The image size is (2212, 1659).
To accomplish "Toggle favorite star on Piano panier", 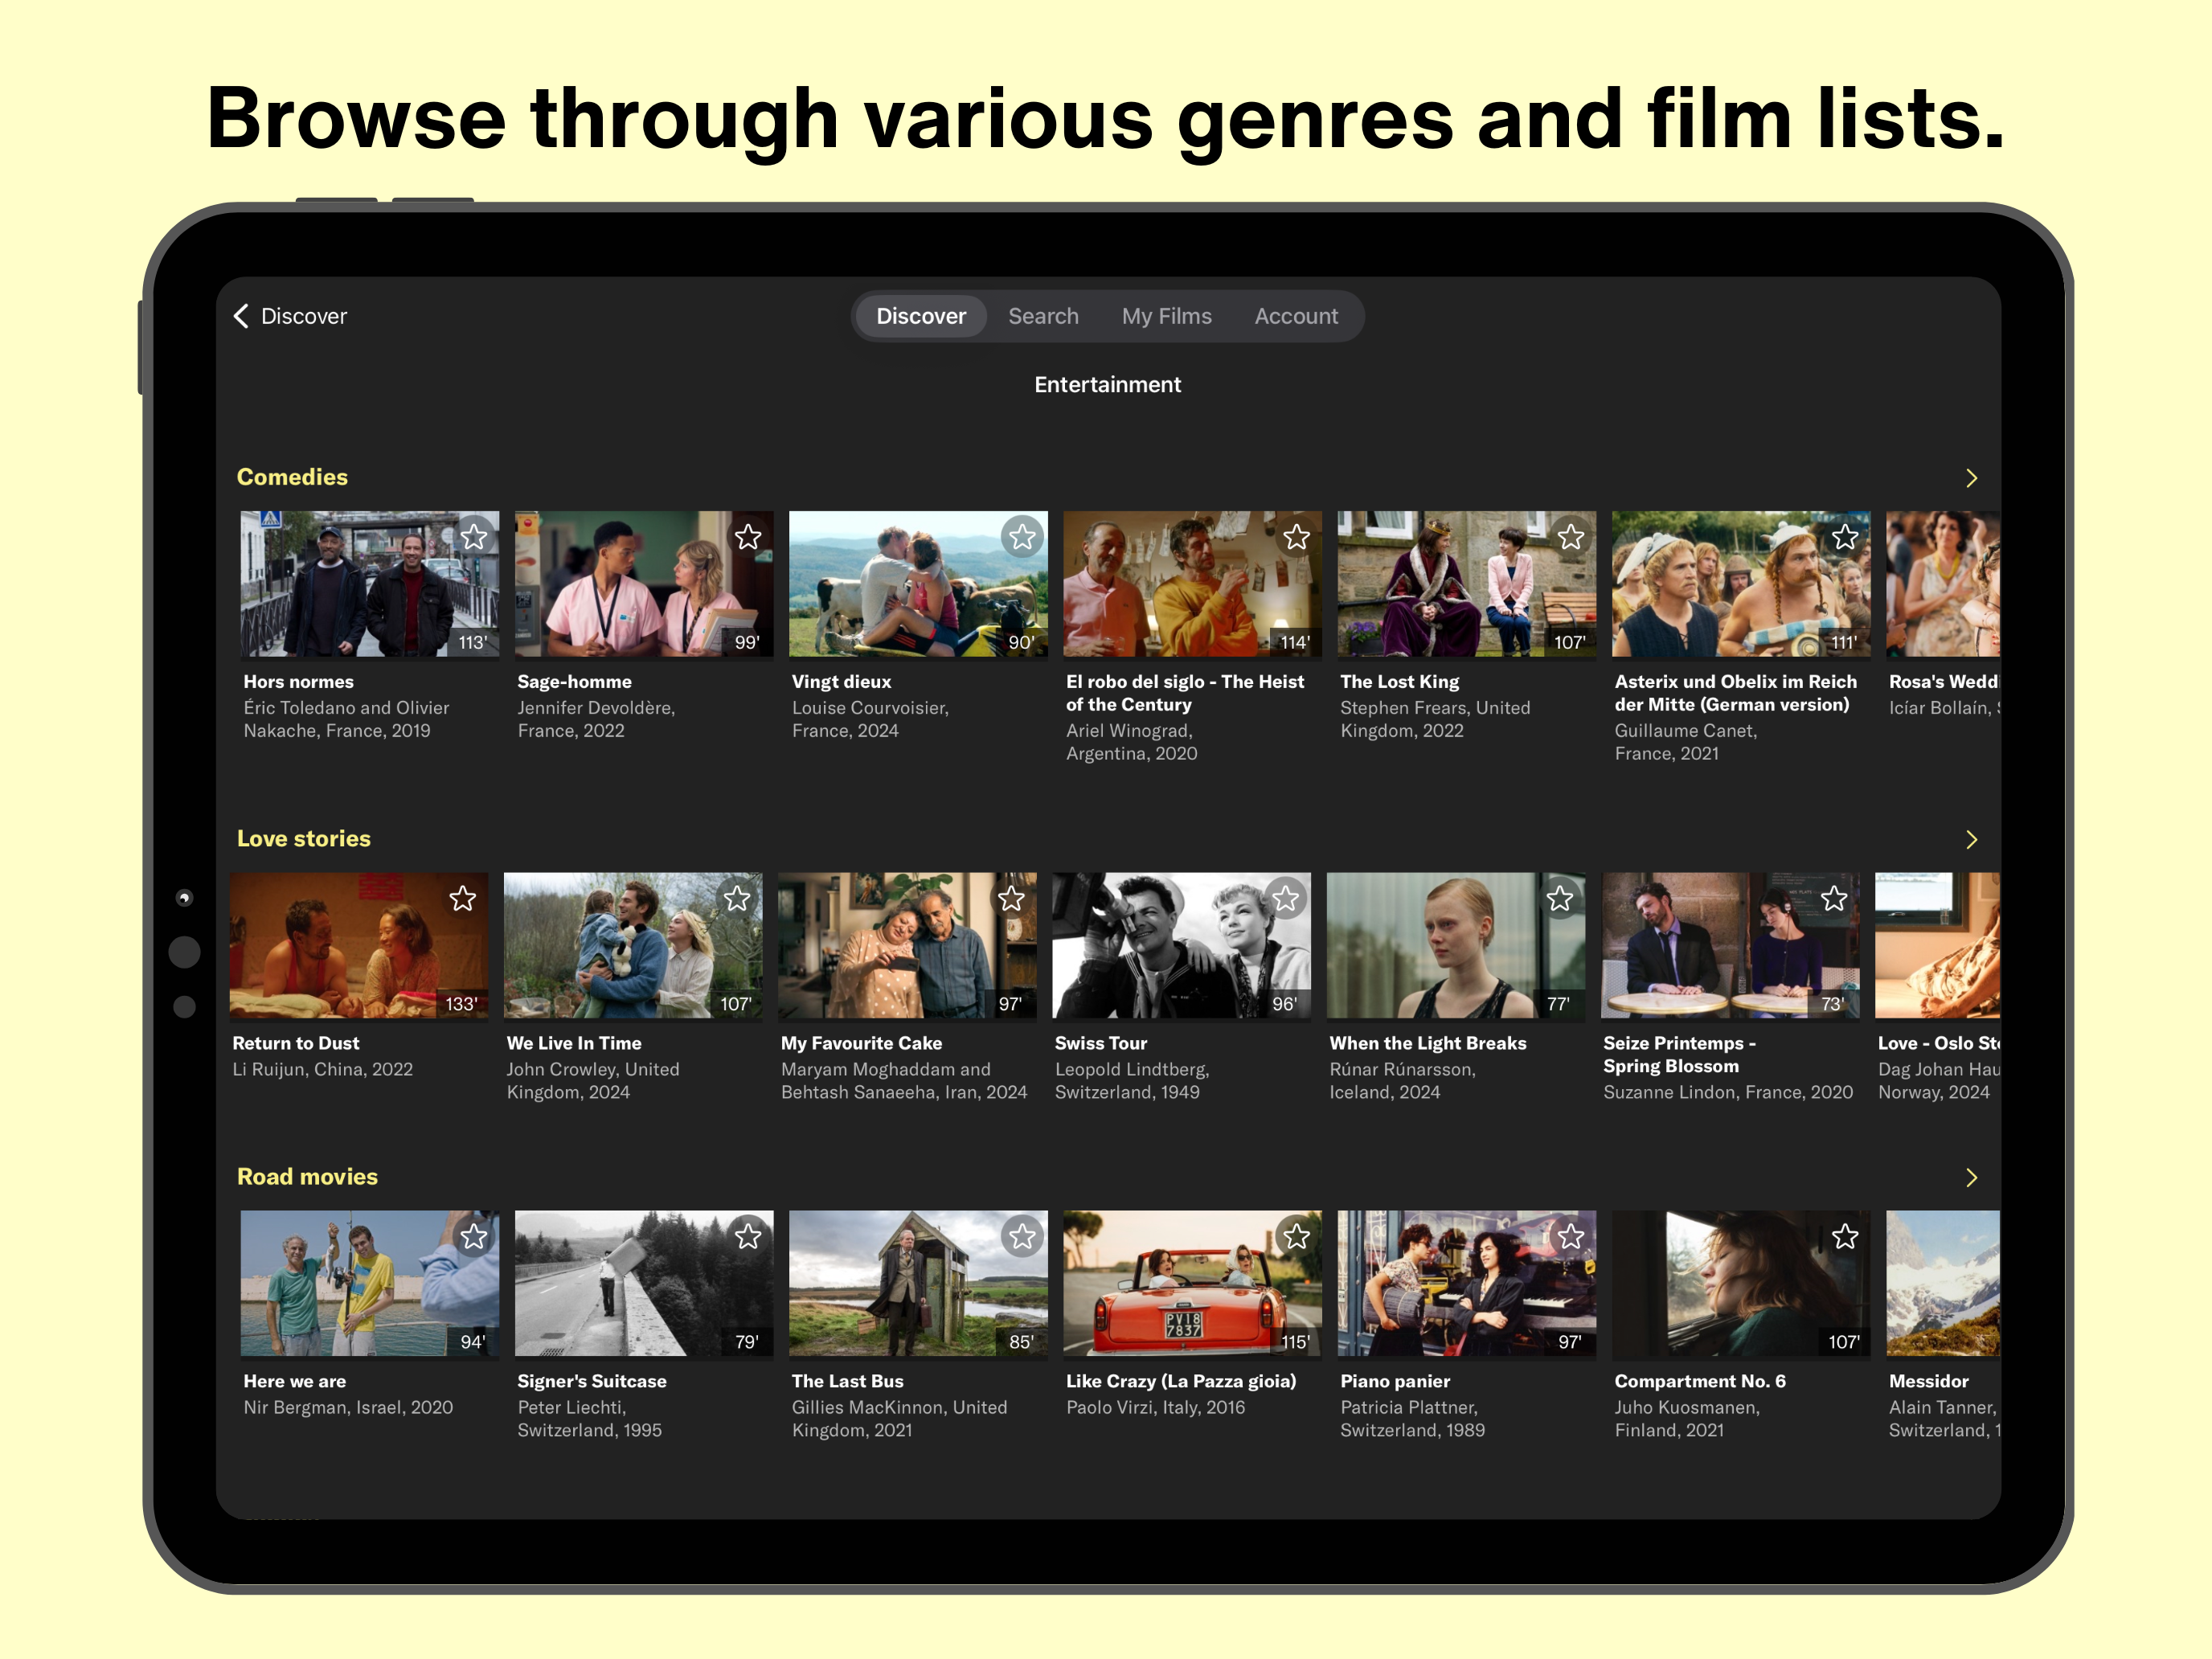I will point(1570,1237).
